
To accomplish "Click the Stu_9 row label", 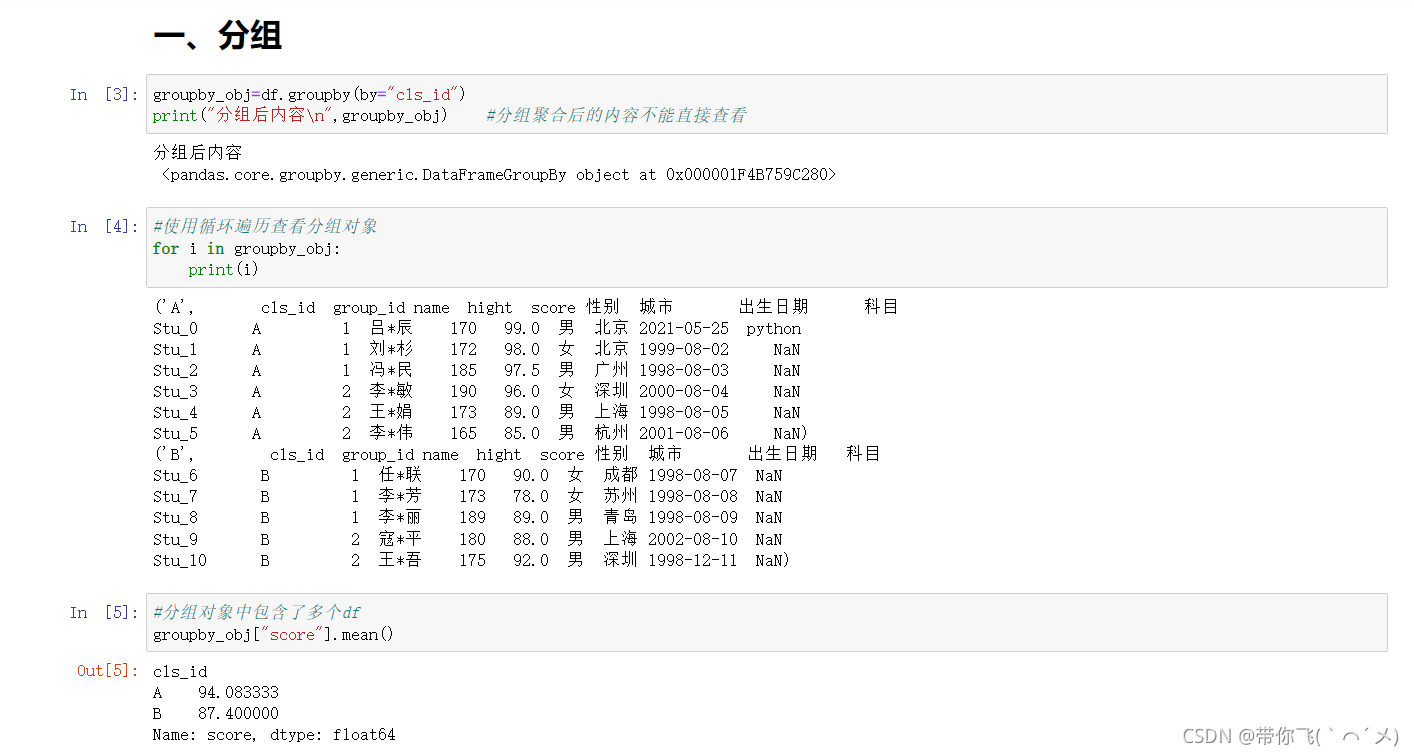I will 175,540.
